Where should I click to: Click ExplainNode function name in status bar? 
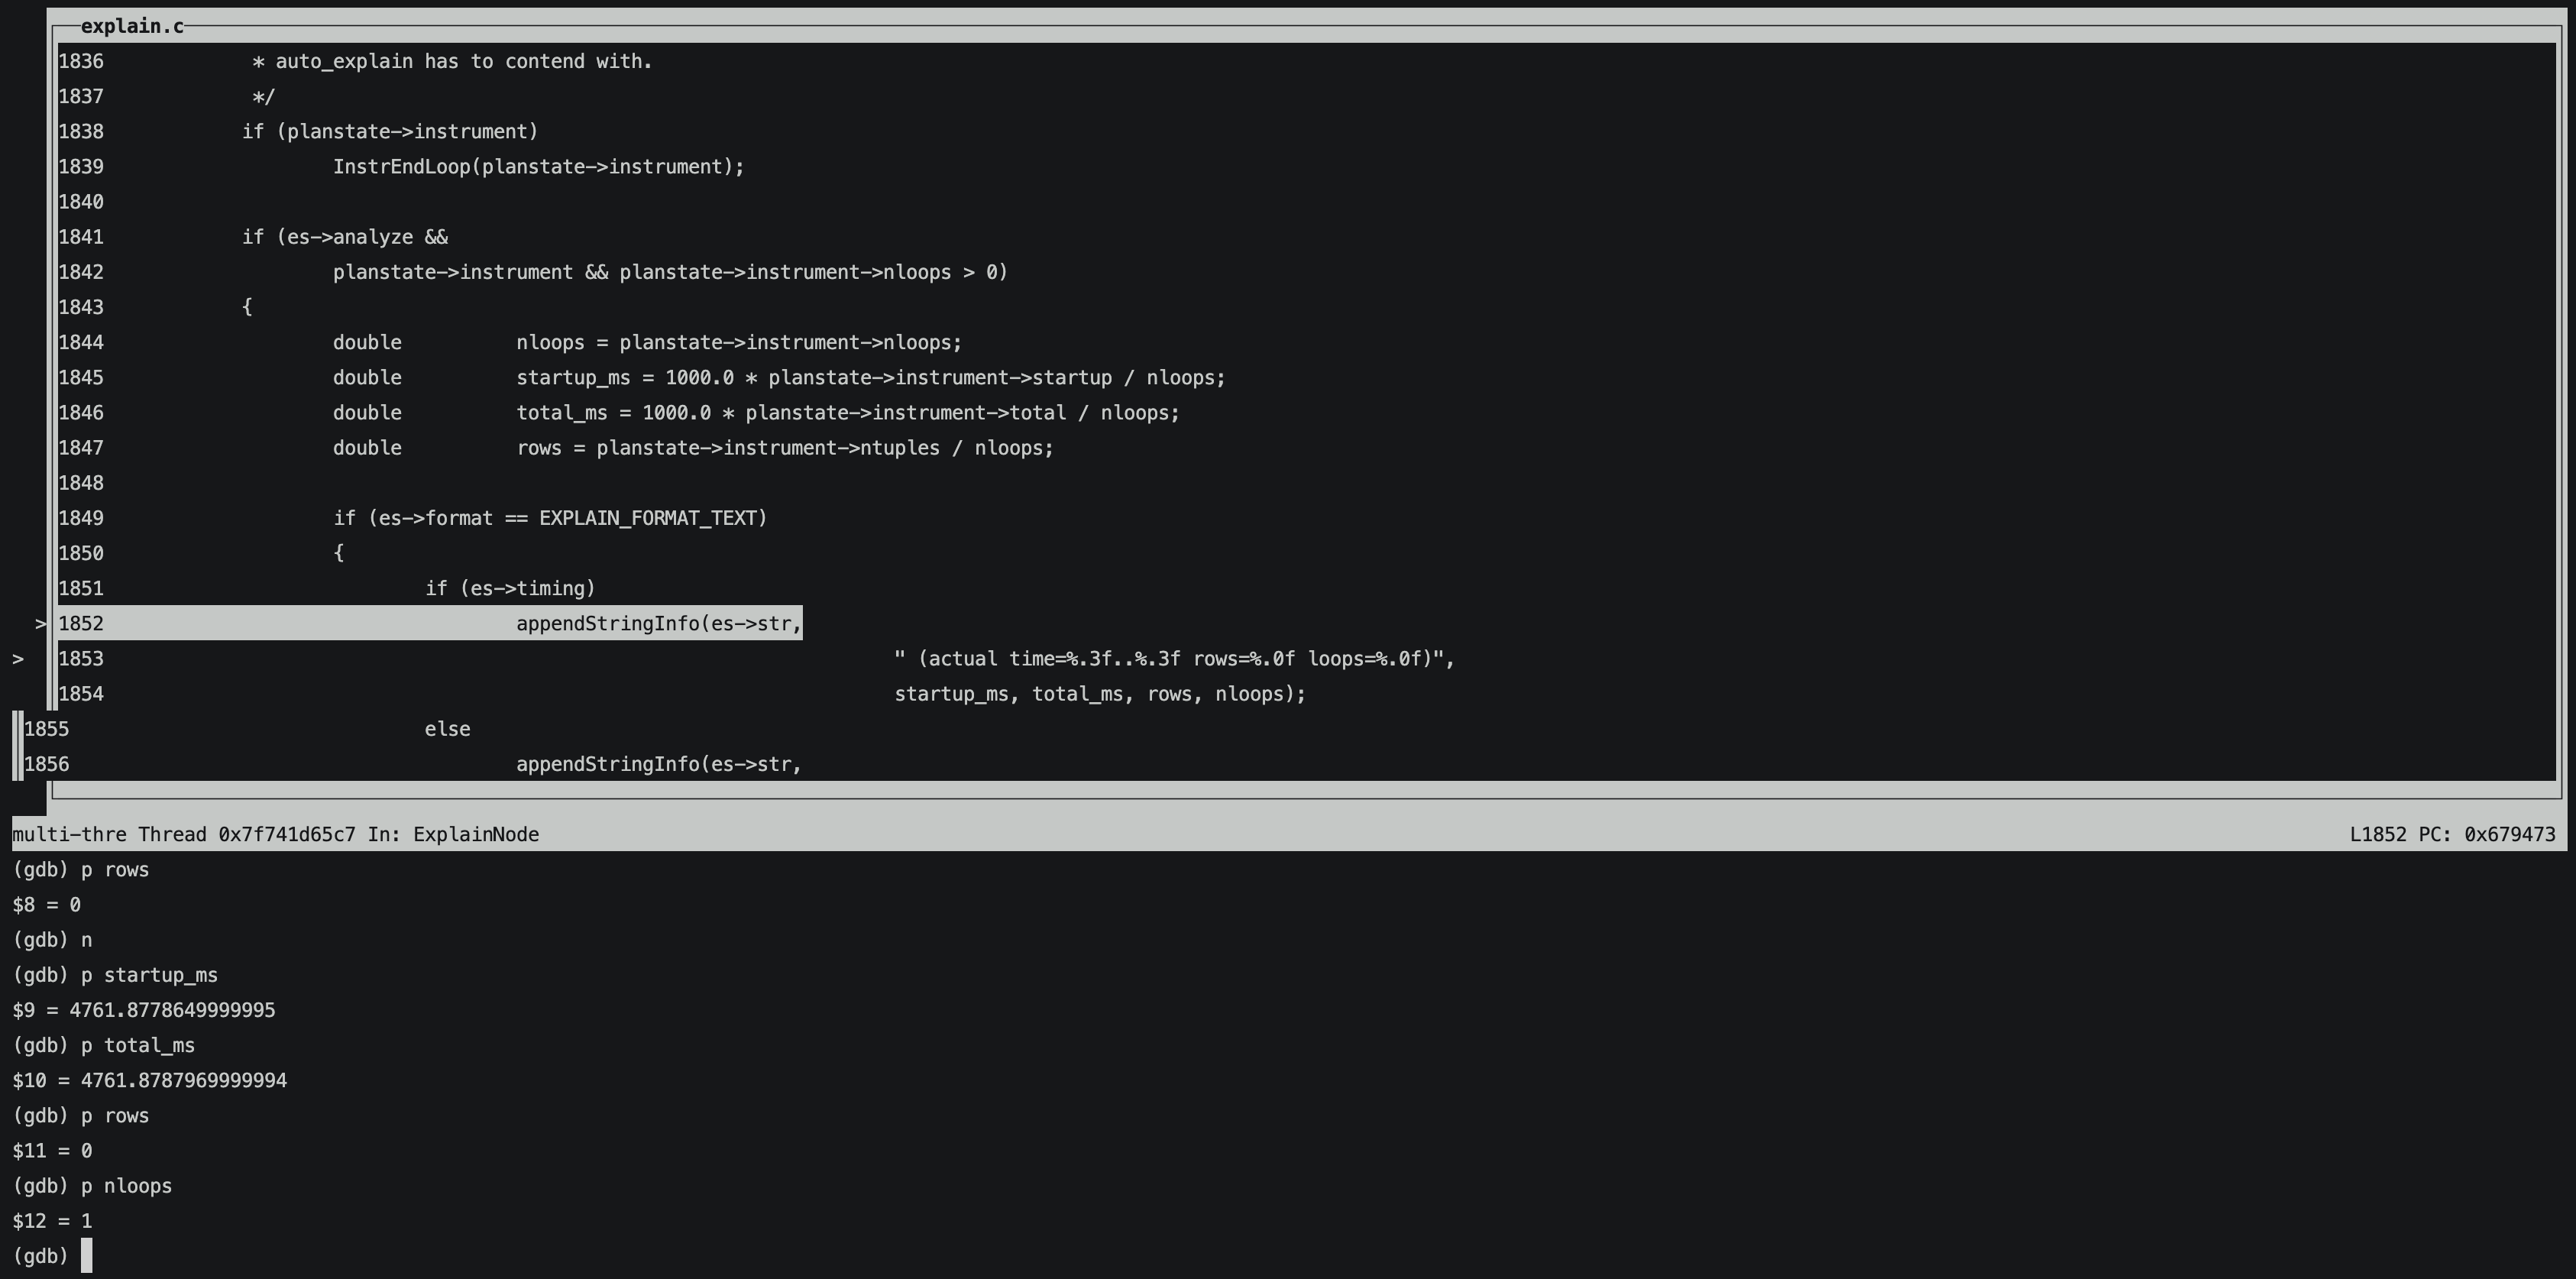tap(476, 834)
